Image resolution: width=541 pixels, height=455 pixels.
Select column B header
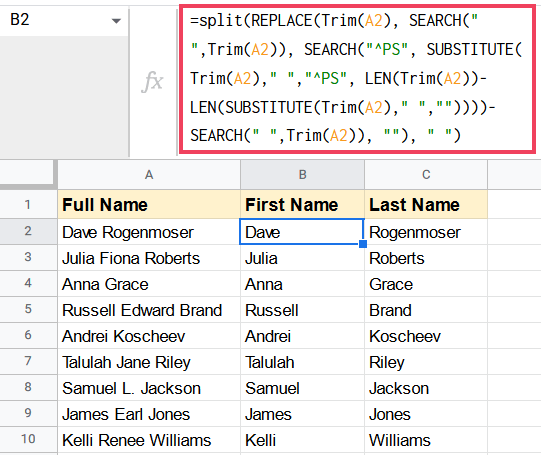point(302,175)
